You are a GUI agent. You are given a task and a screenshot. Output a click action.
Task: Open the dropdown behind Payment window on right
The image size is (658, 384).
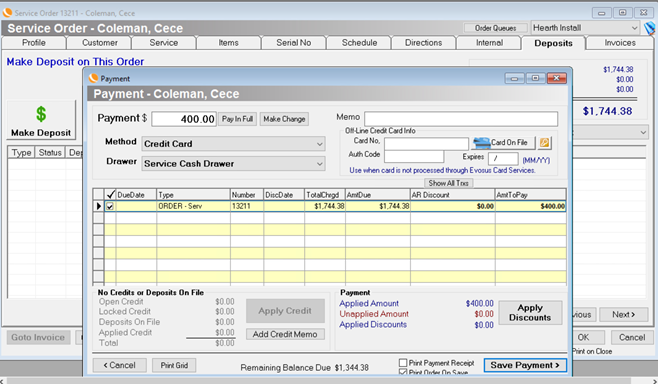643,133
